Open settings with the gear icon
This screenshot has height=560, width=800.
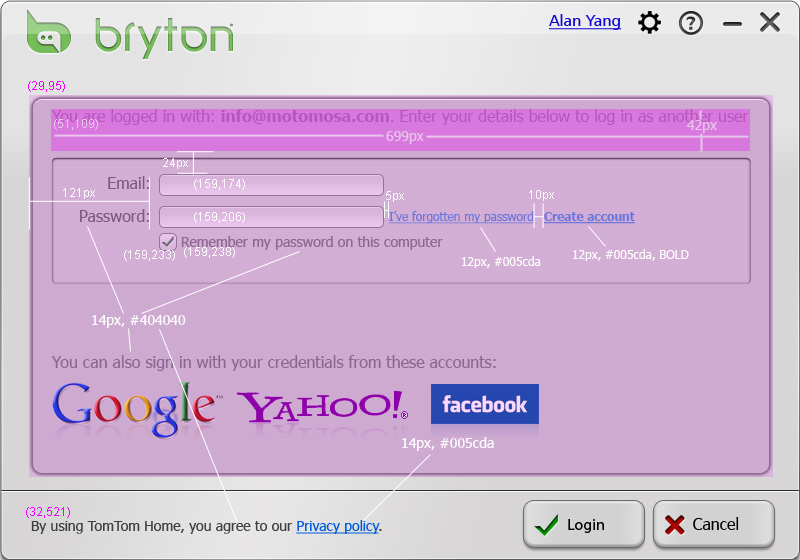click(x=649, y=23)
